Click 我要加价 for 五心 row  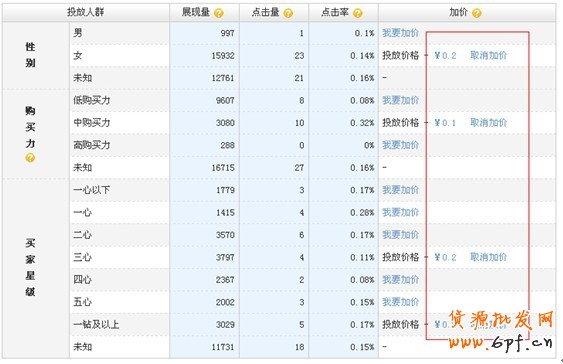pyautogui.click(x=400, y=302)
